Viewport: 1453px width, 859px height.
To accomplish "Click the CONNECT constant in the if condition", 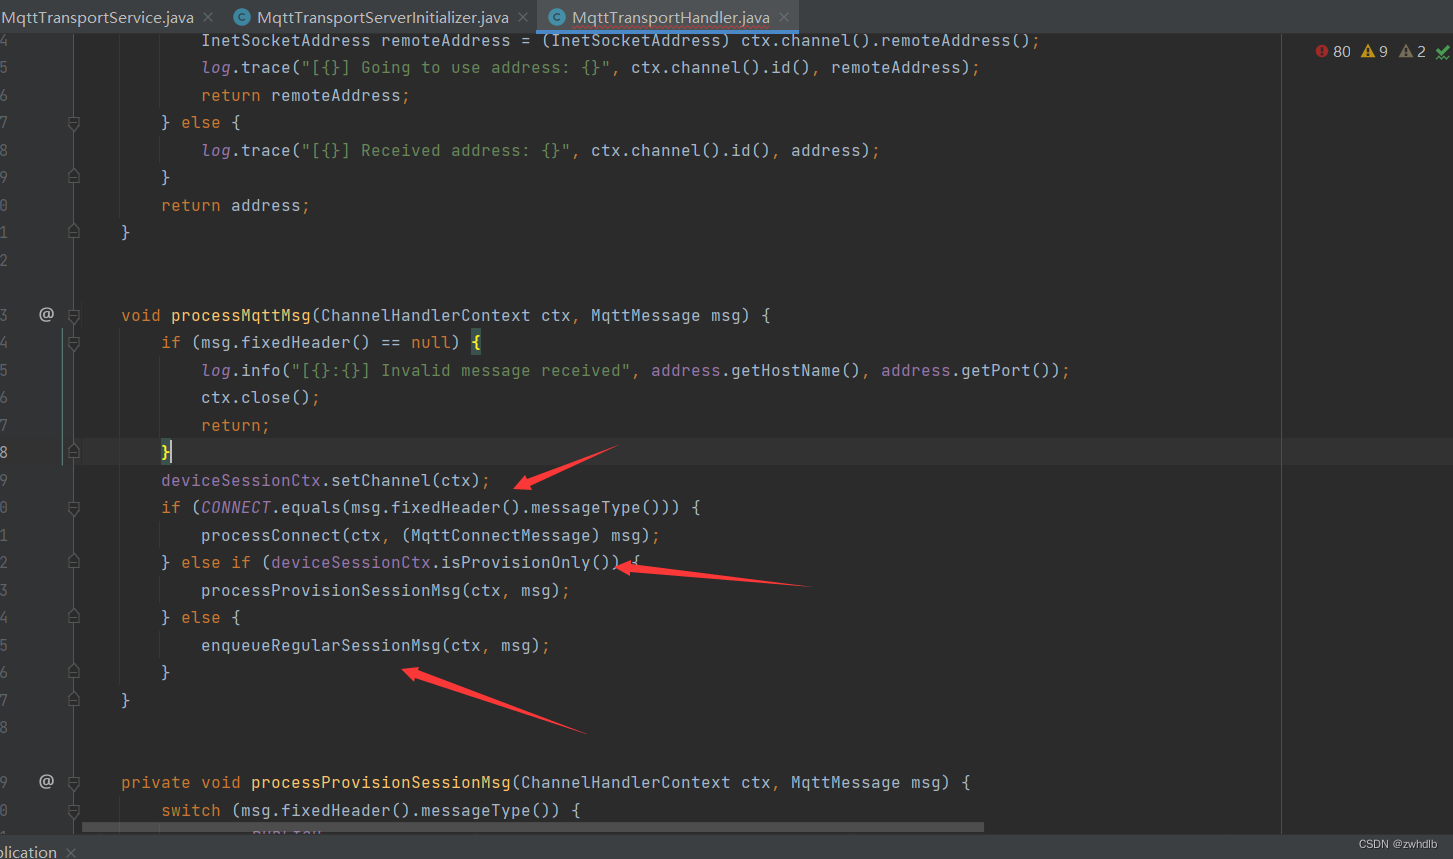I will pos(236,507).
